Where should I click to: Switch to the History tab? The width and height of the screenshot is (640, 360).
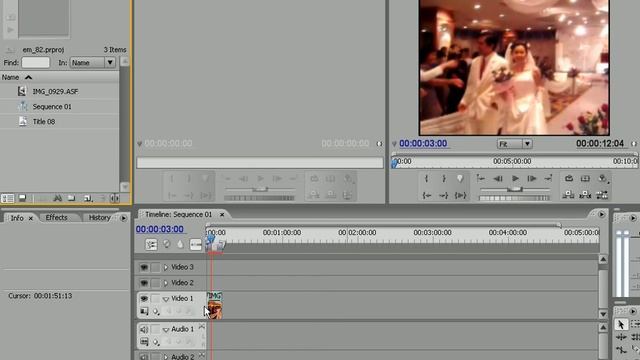point(99,218)
